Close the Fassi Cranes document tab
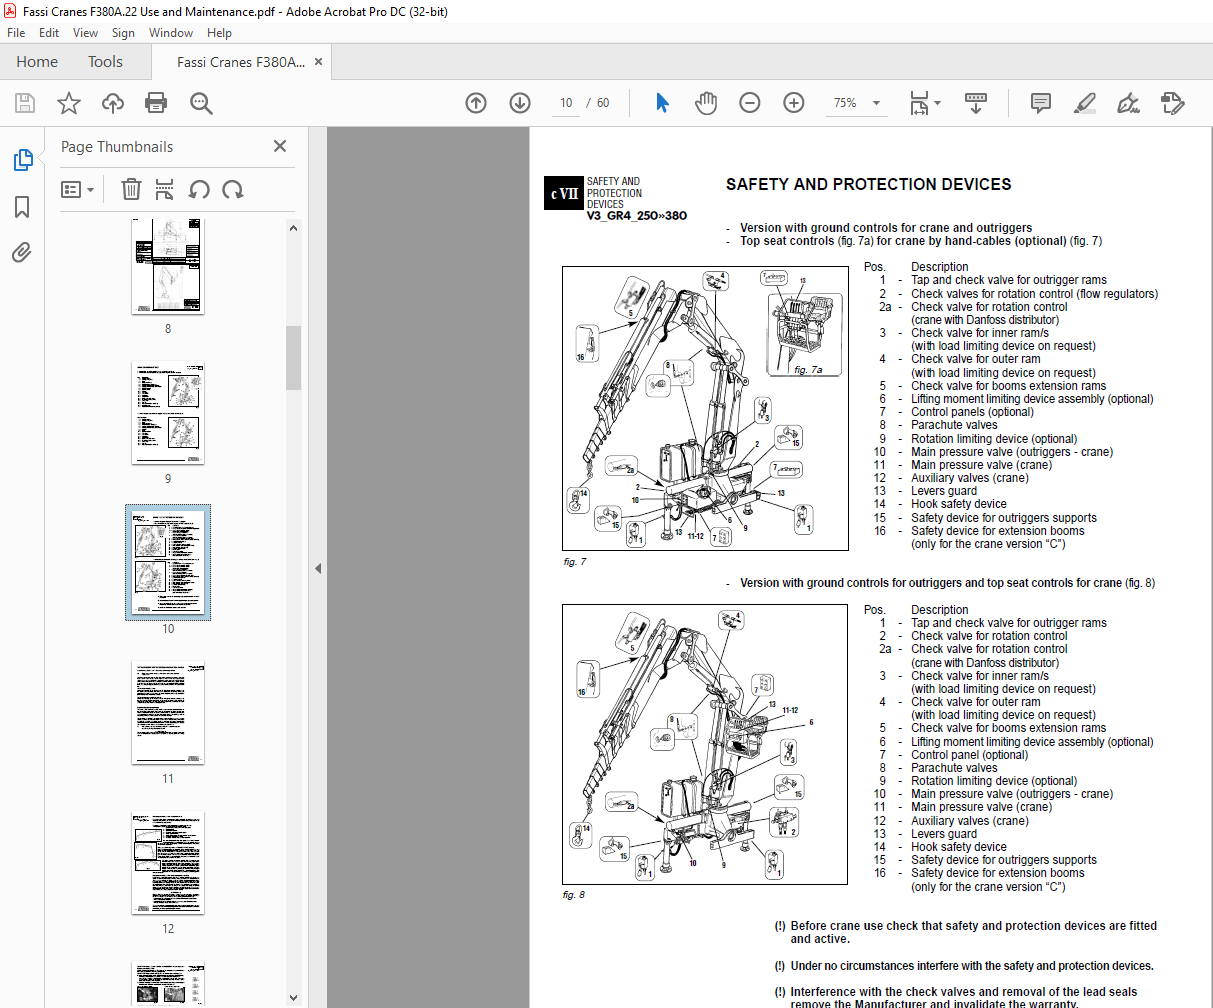 coord(319,62)
